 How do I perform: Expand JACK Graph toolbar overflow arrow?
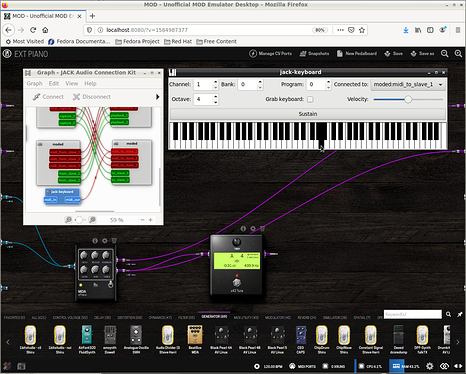[158, 97]
